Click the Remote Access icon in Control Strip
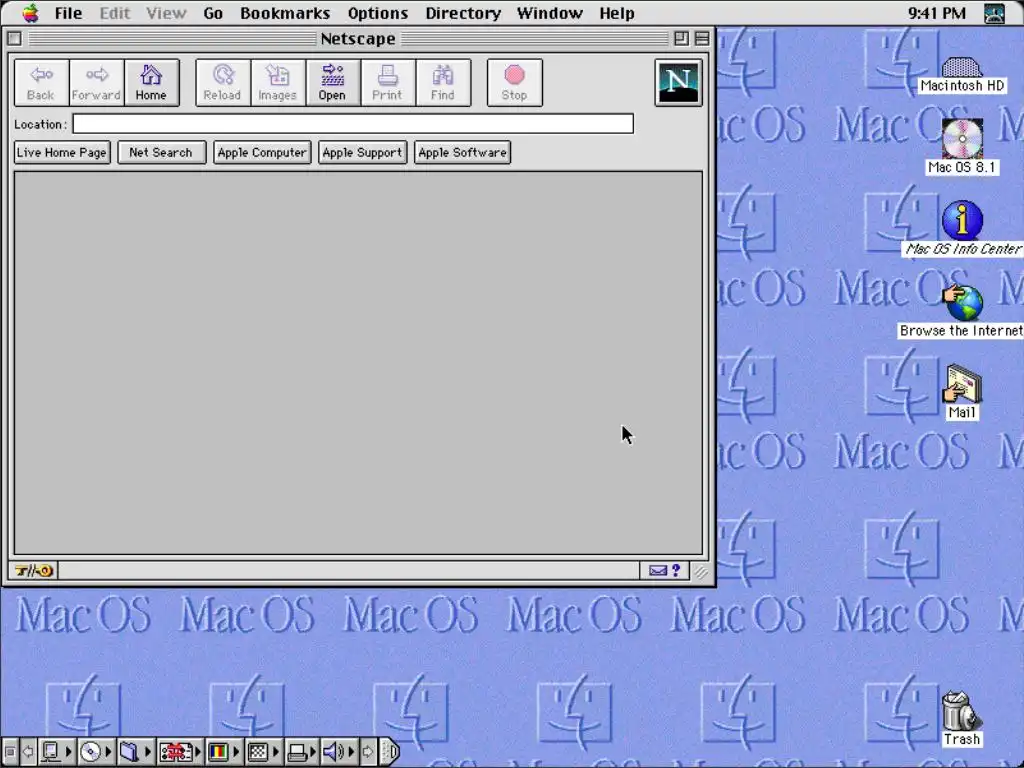Screen dimensions: 1024x768 pos(175,752)
